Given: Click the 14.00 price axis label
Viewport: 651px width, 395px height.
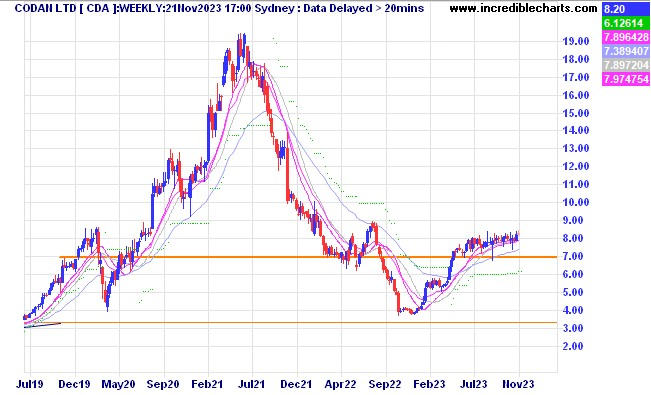Looking at the screenshot, I should coord(575,130).
